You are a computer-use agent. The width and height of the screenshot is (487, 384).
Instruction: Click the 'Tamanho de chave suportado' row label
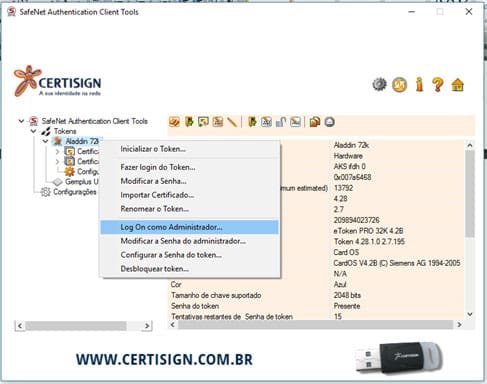[216, 295]
